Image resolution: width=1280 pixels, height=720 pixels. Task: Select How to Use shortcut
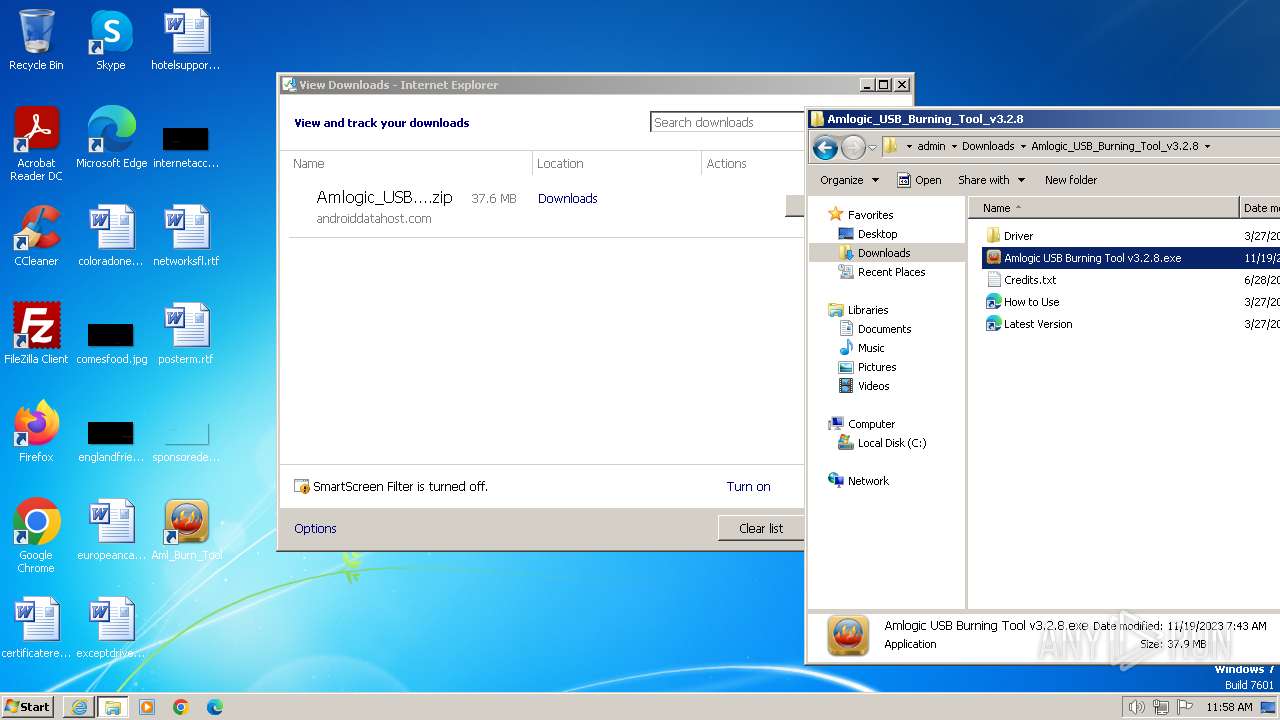click(1022, 302)
